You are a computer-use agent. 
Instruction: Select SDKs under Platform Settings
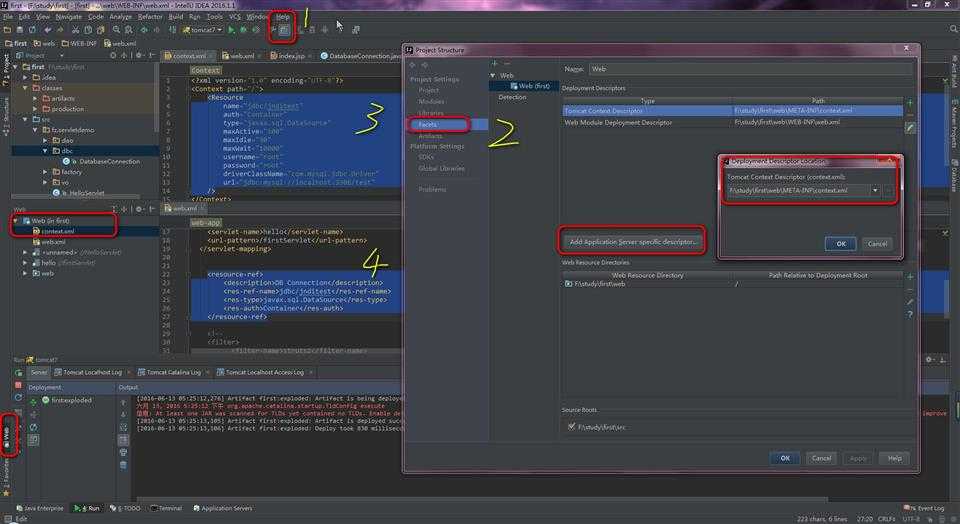point(426,157)
